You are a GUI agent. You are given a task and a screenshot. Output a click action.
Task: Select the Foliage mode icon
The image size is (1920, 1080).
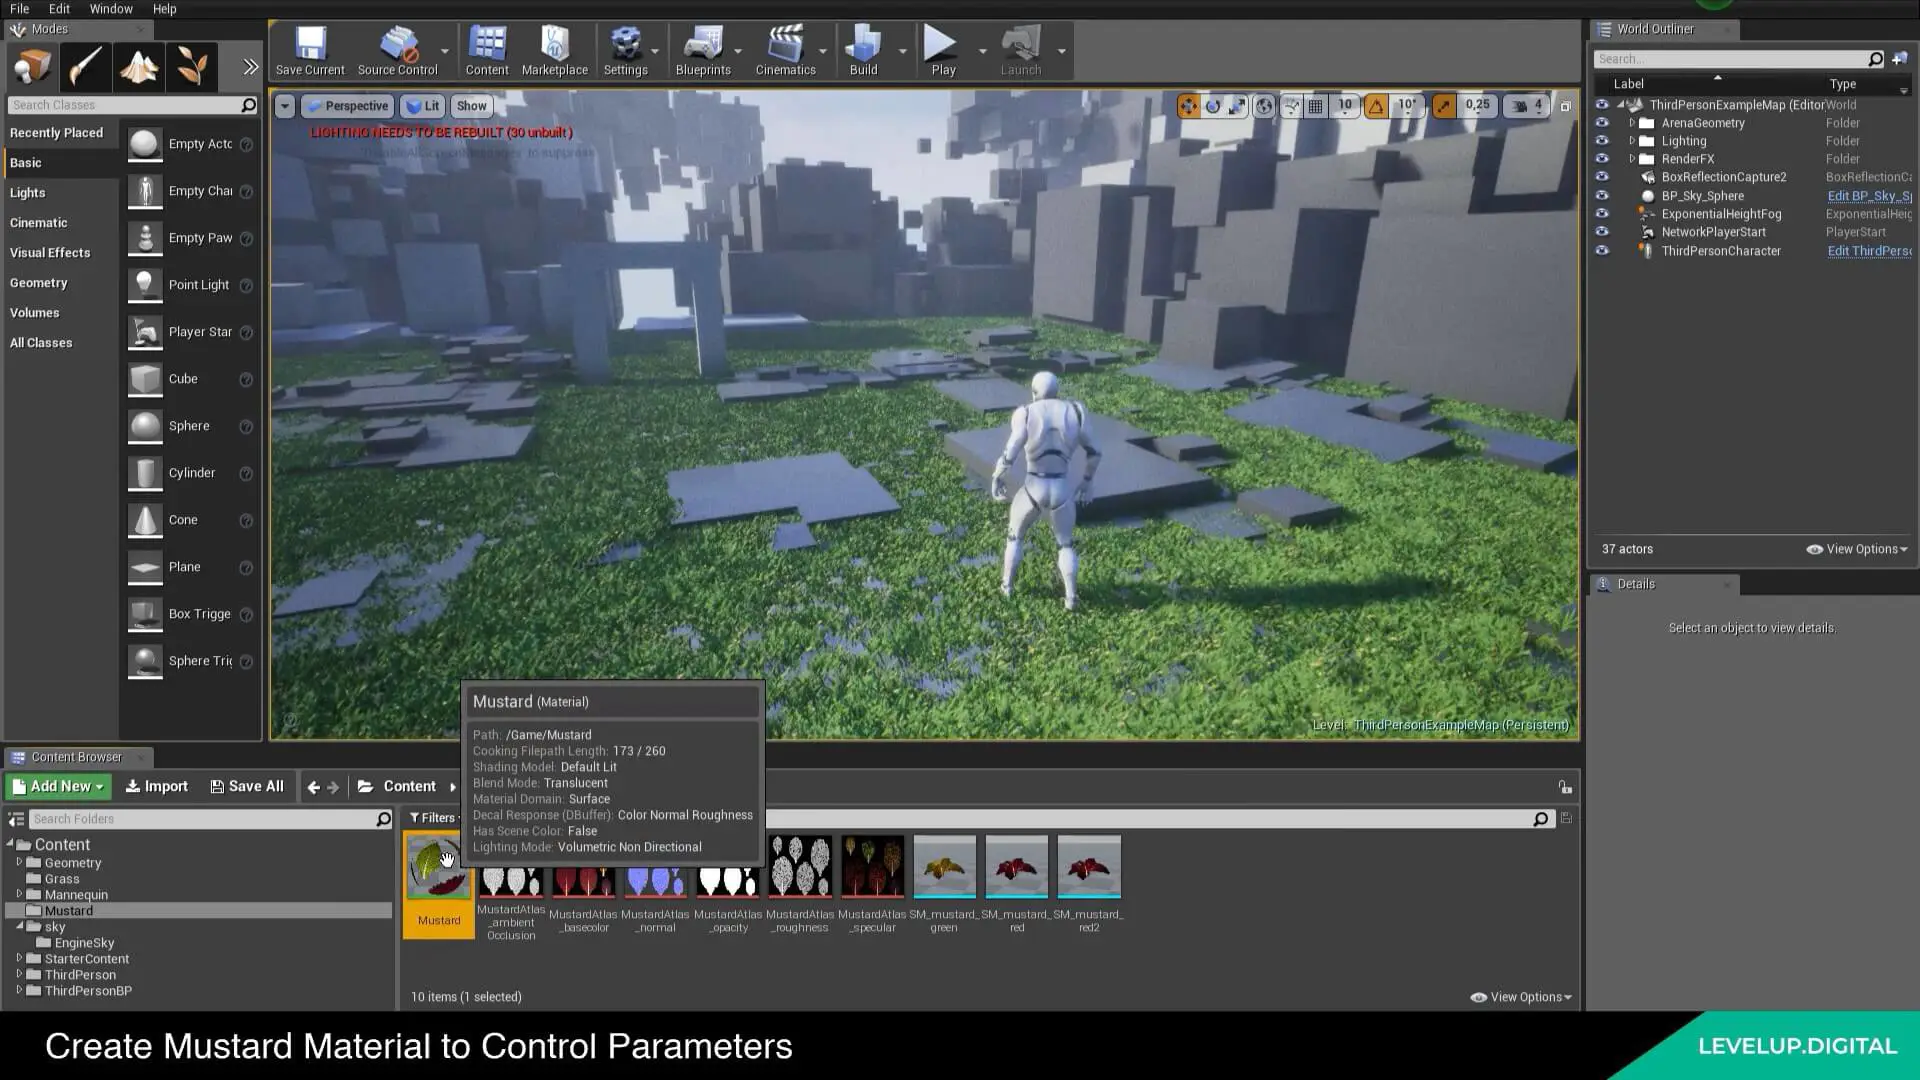tap(191, 68)
